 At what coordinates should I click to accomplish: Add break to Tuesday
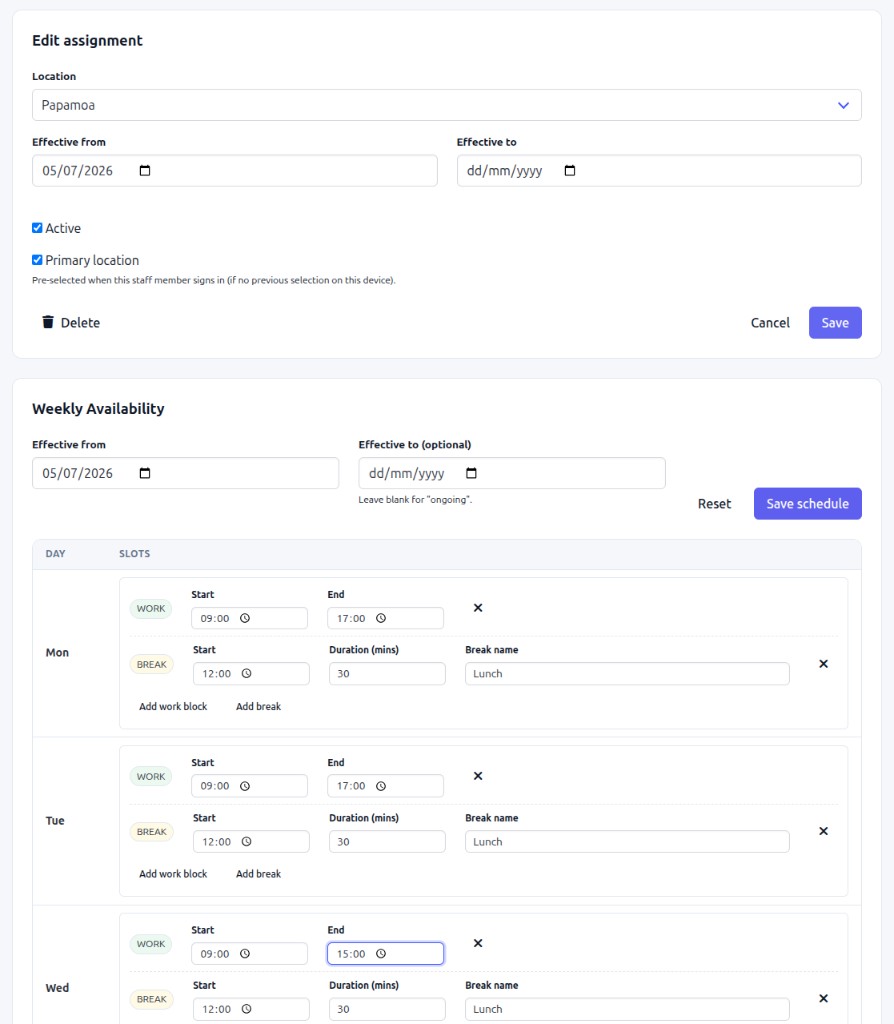[258, 874]
